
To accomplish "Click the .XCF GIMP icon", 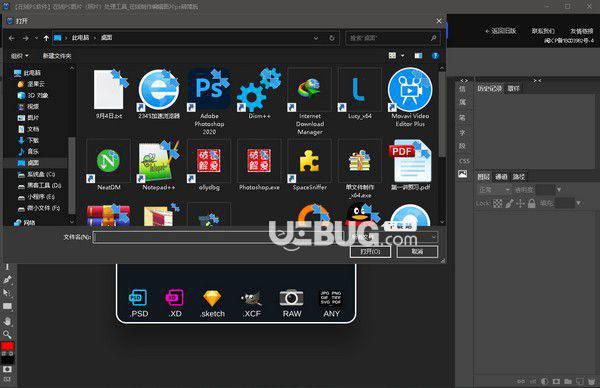I will click(x=251, y=298).
